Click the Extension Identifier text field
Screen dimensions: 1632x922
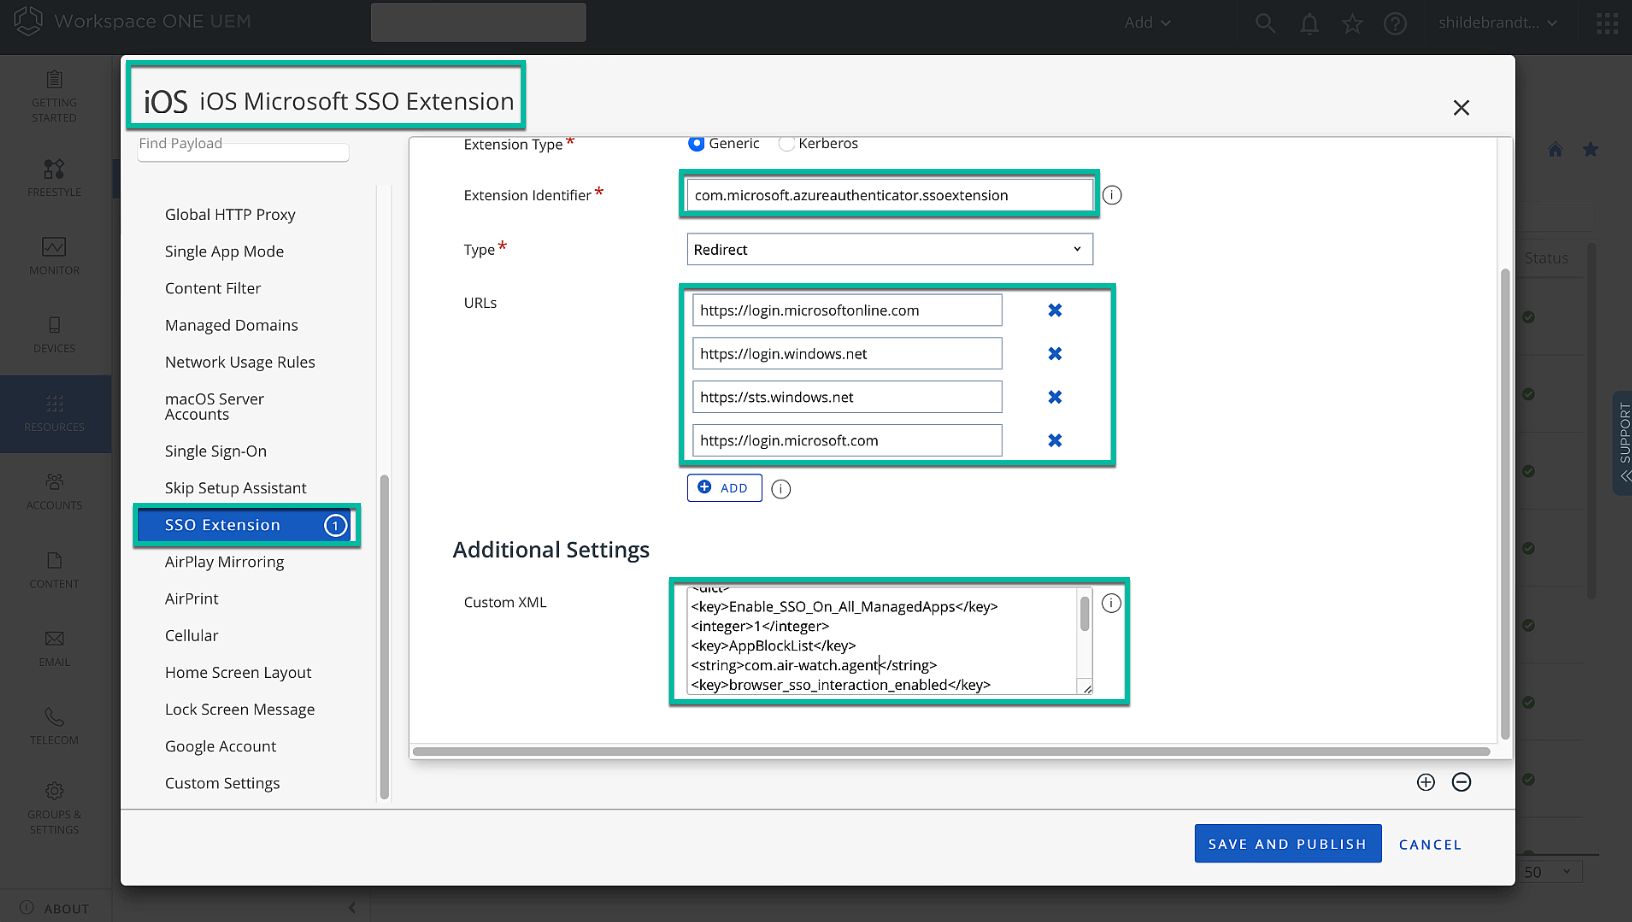[889, 196]
